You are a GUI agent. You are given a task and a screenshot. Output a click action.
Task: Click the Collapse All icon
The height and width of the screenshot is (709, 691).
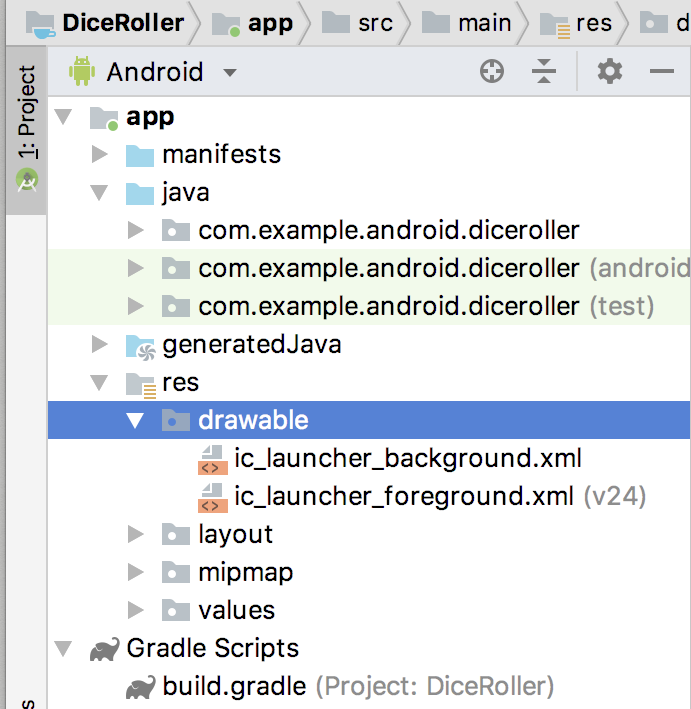click(x=543, y=72)
